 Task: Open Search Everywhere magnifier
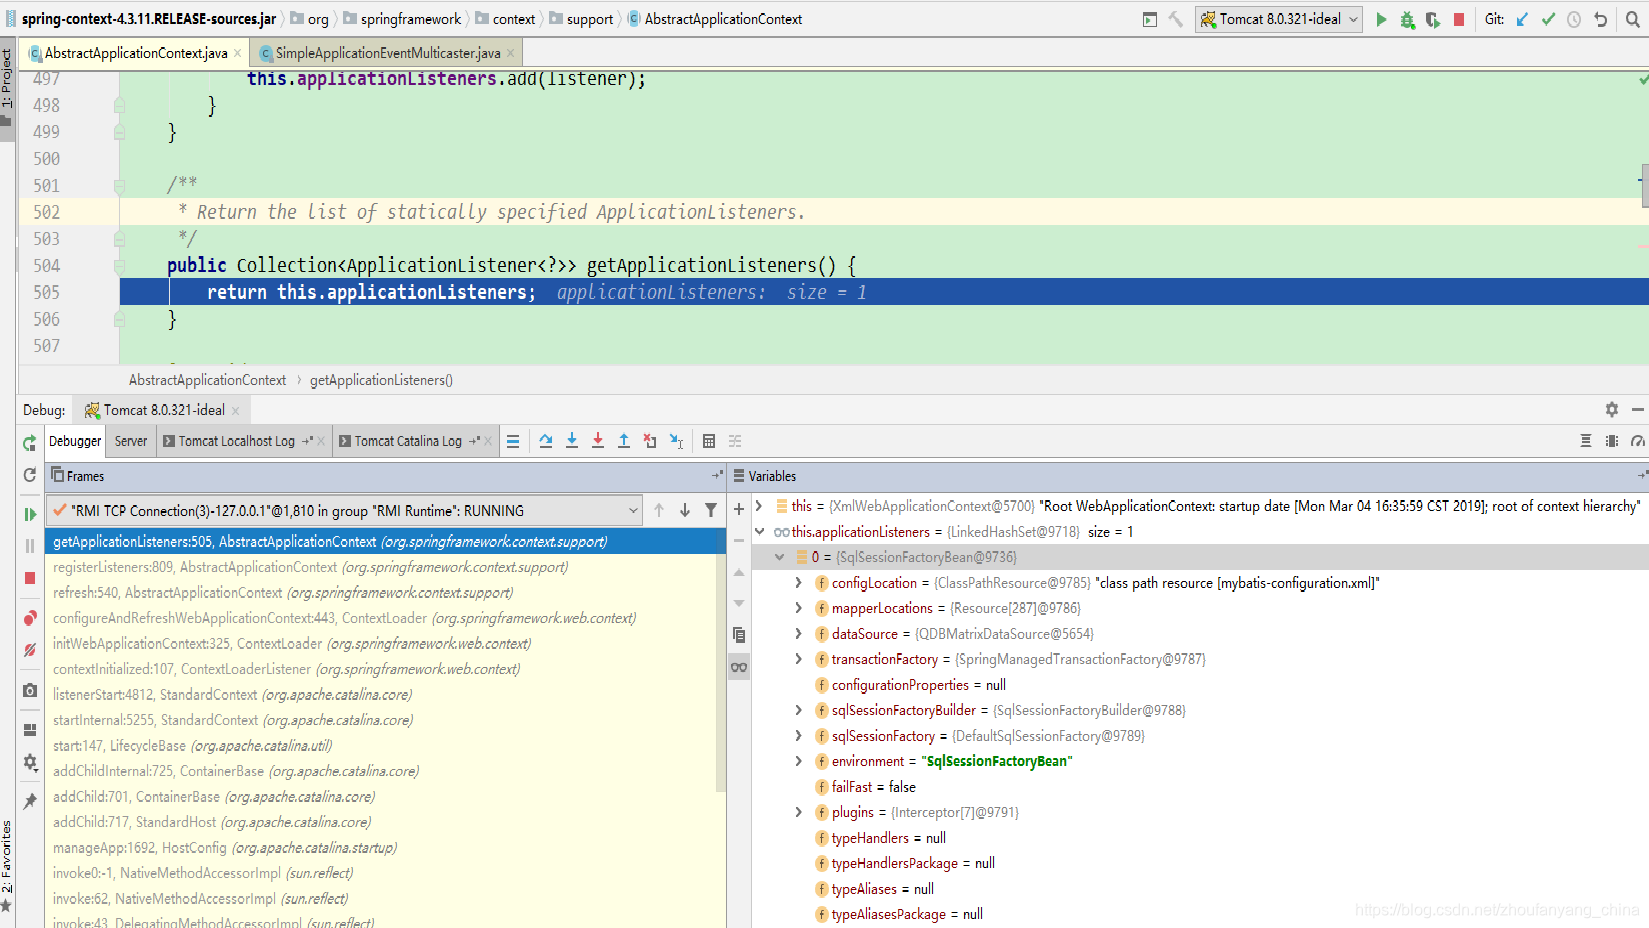click(1633, 19)
